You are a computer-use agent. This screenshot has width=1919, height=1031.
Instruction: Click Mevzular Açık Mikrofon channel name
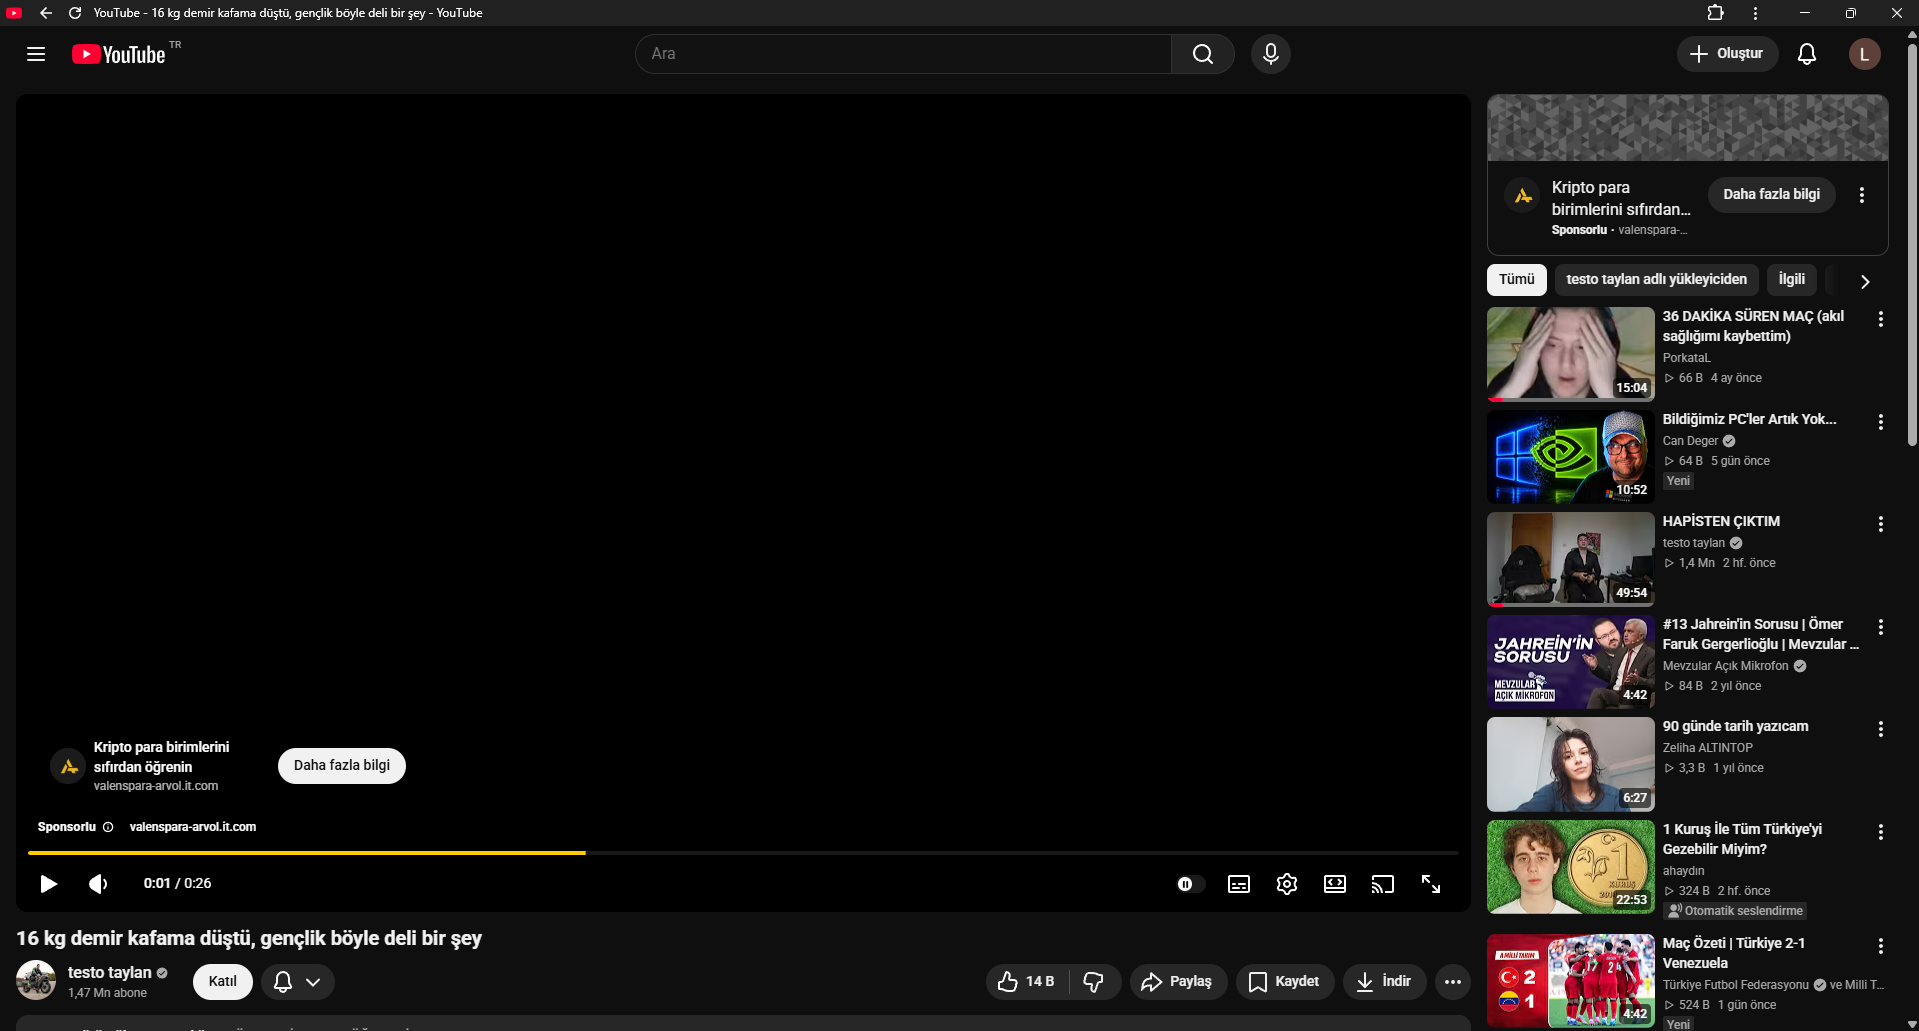click(1725, 666)
